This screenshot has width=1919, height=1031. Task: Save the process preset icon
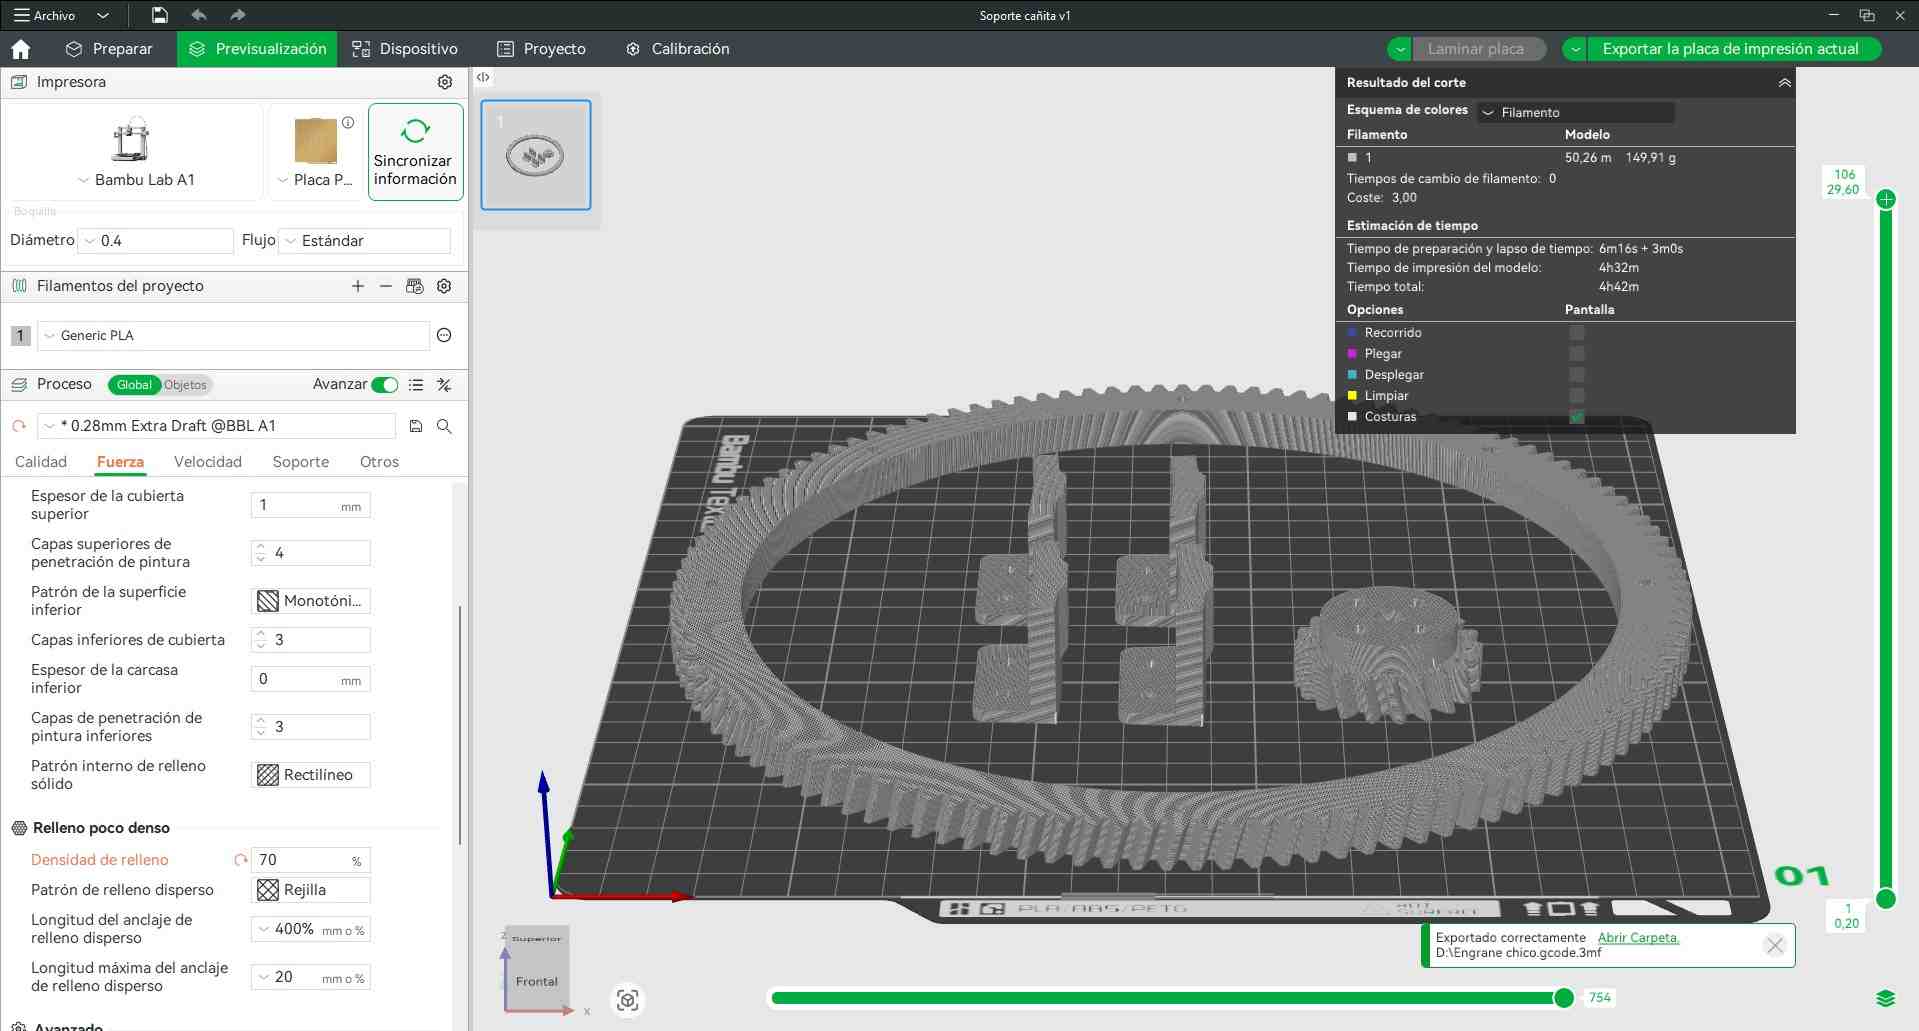point(416,426)
